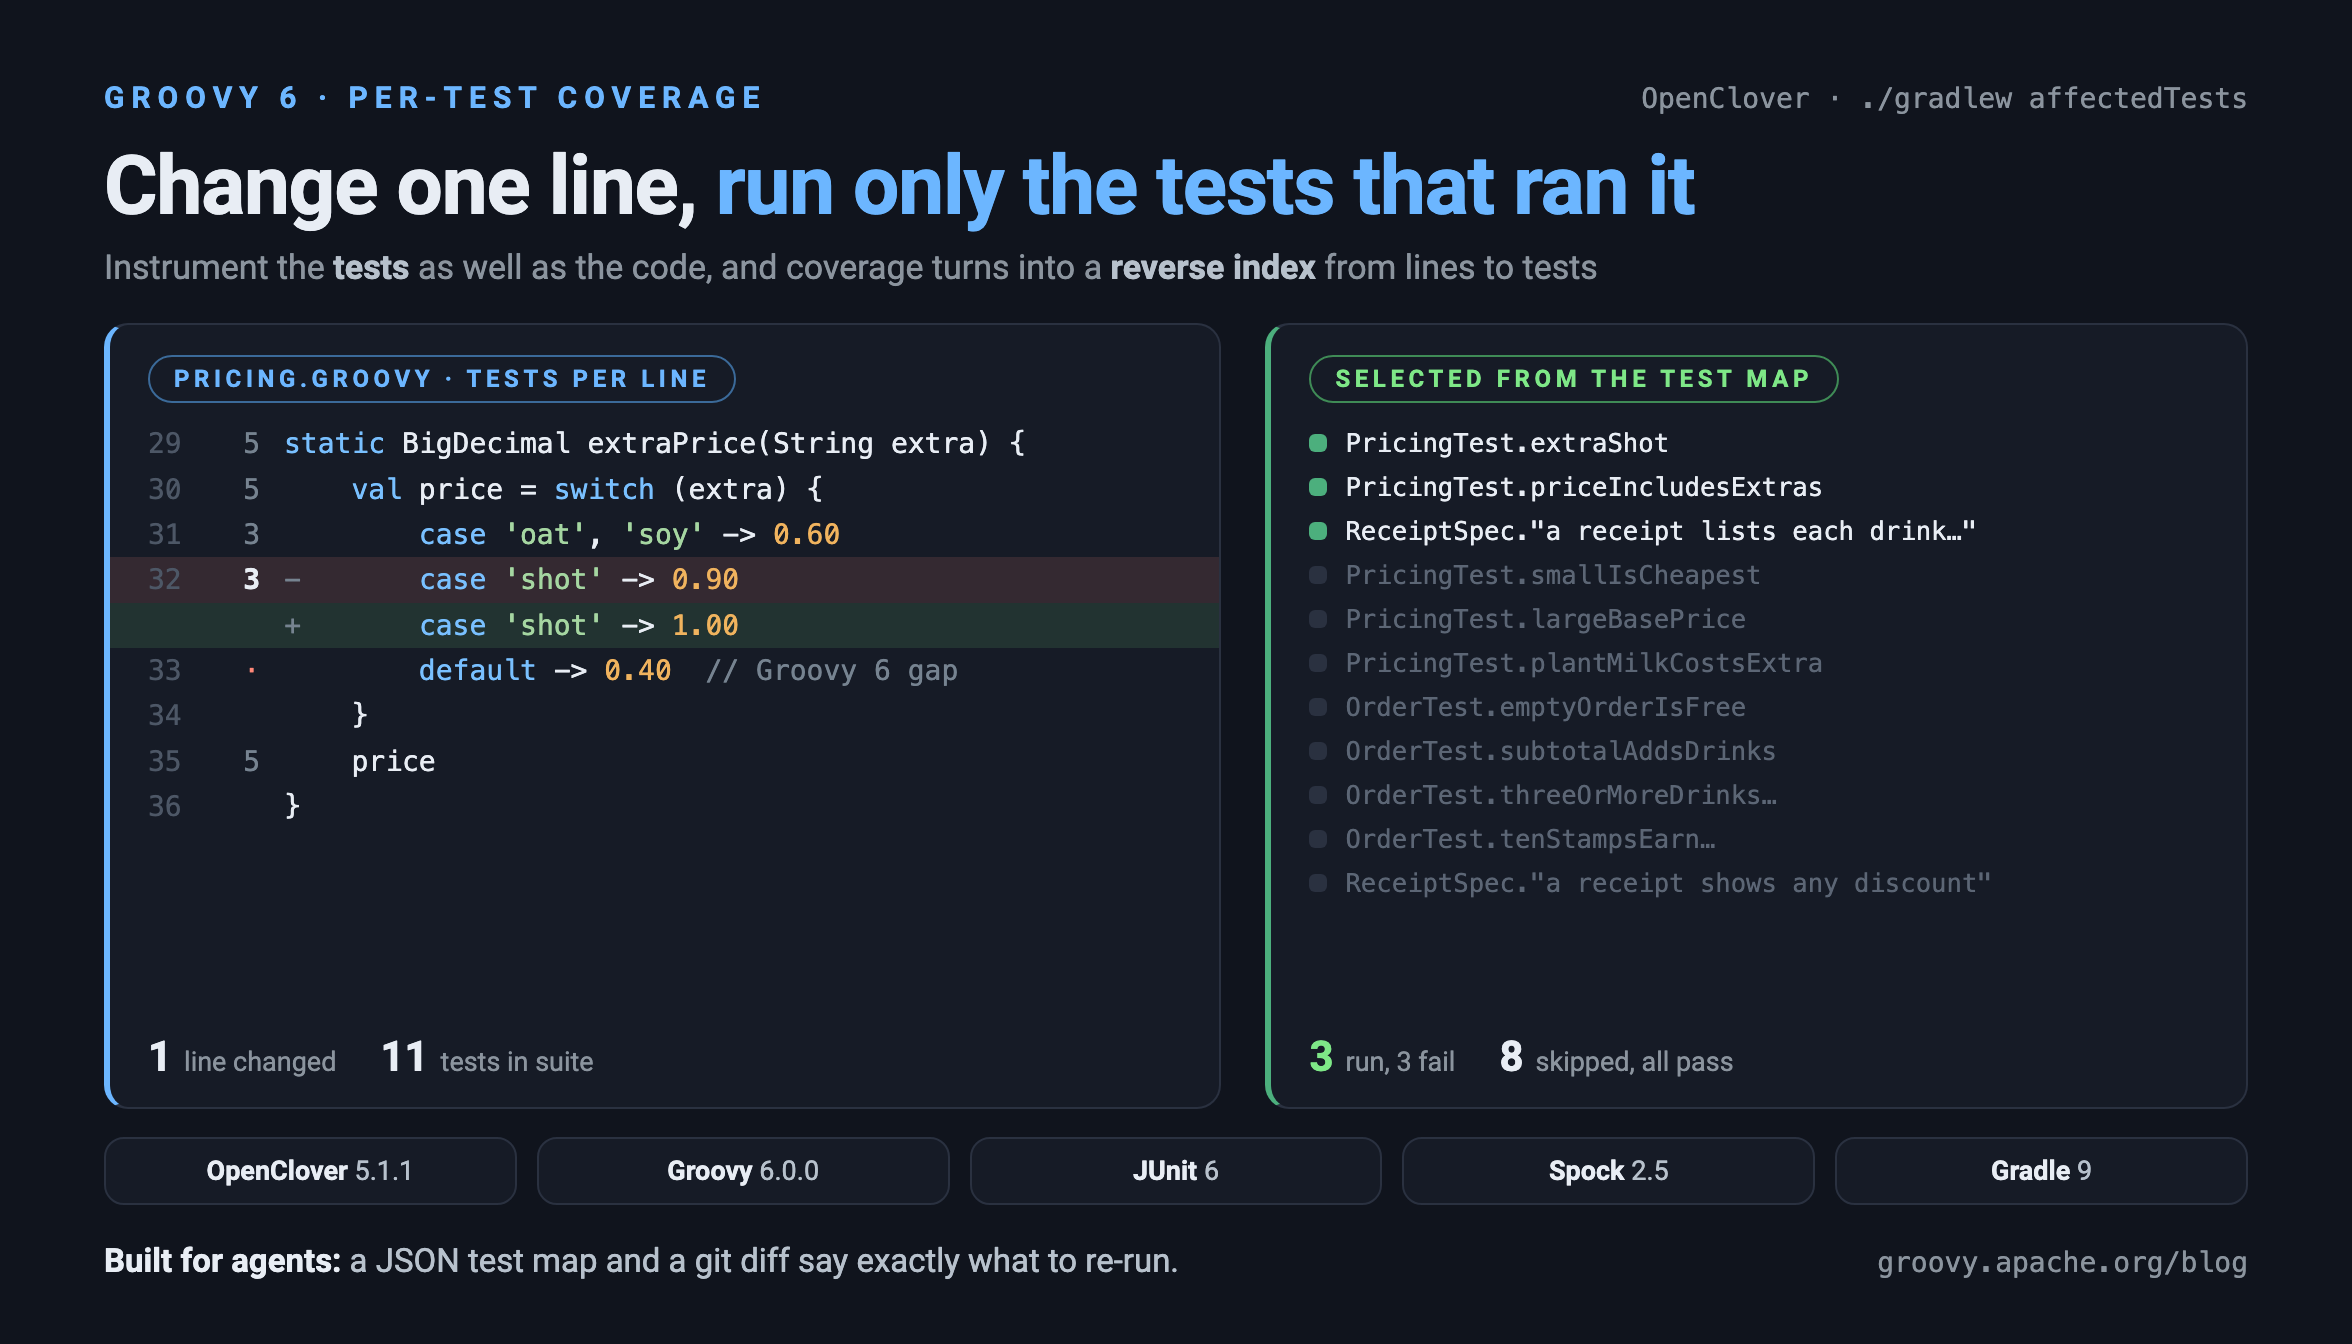This screenshot has width=2352, height=1344.
Task: Click test name PricingTest.extraShot
Action: point(1507,443)
